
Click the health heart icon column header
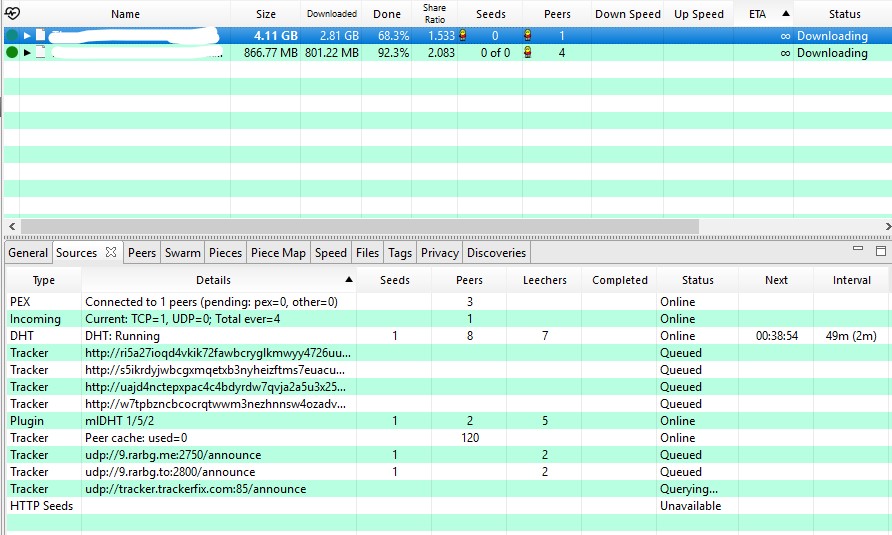pos(12,13)
